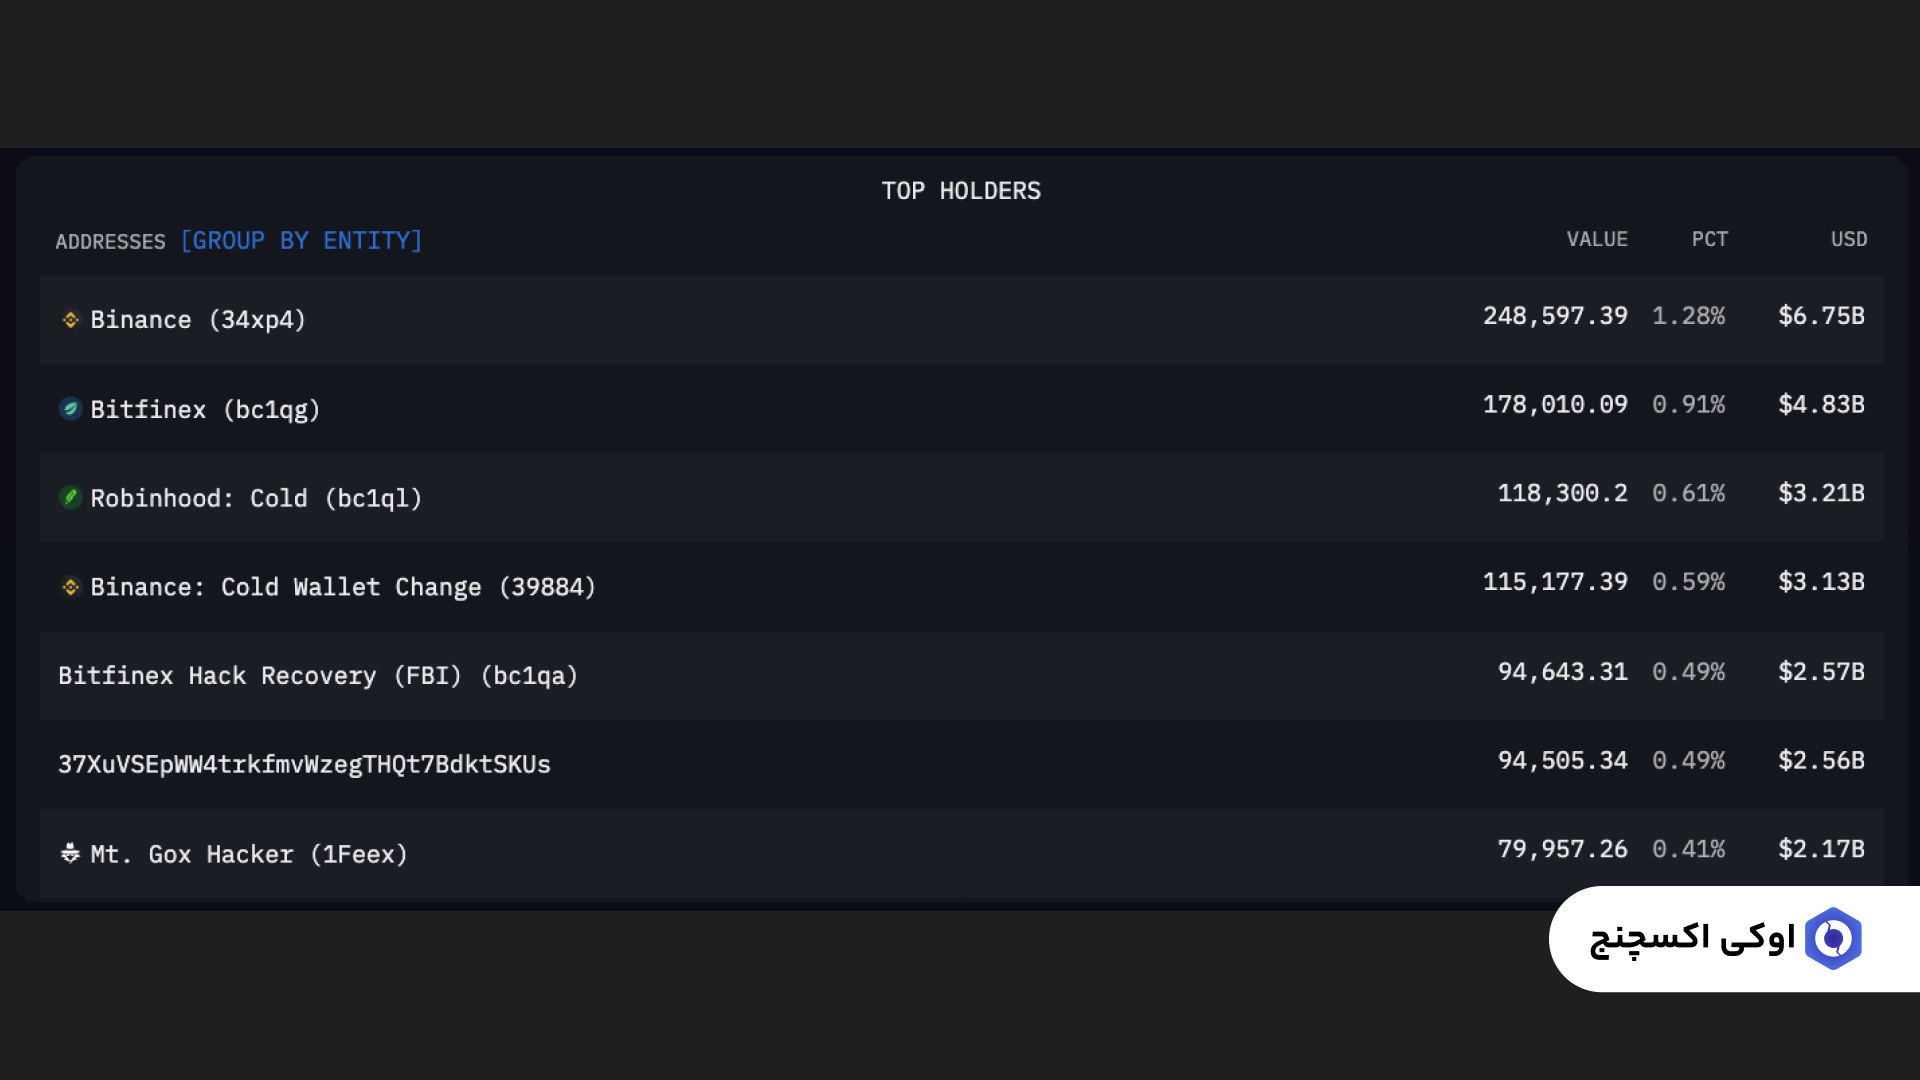Click the Bitfinex leaf logo icon

pyautogui.click(x=70, y=409)
